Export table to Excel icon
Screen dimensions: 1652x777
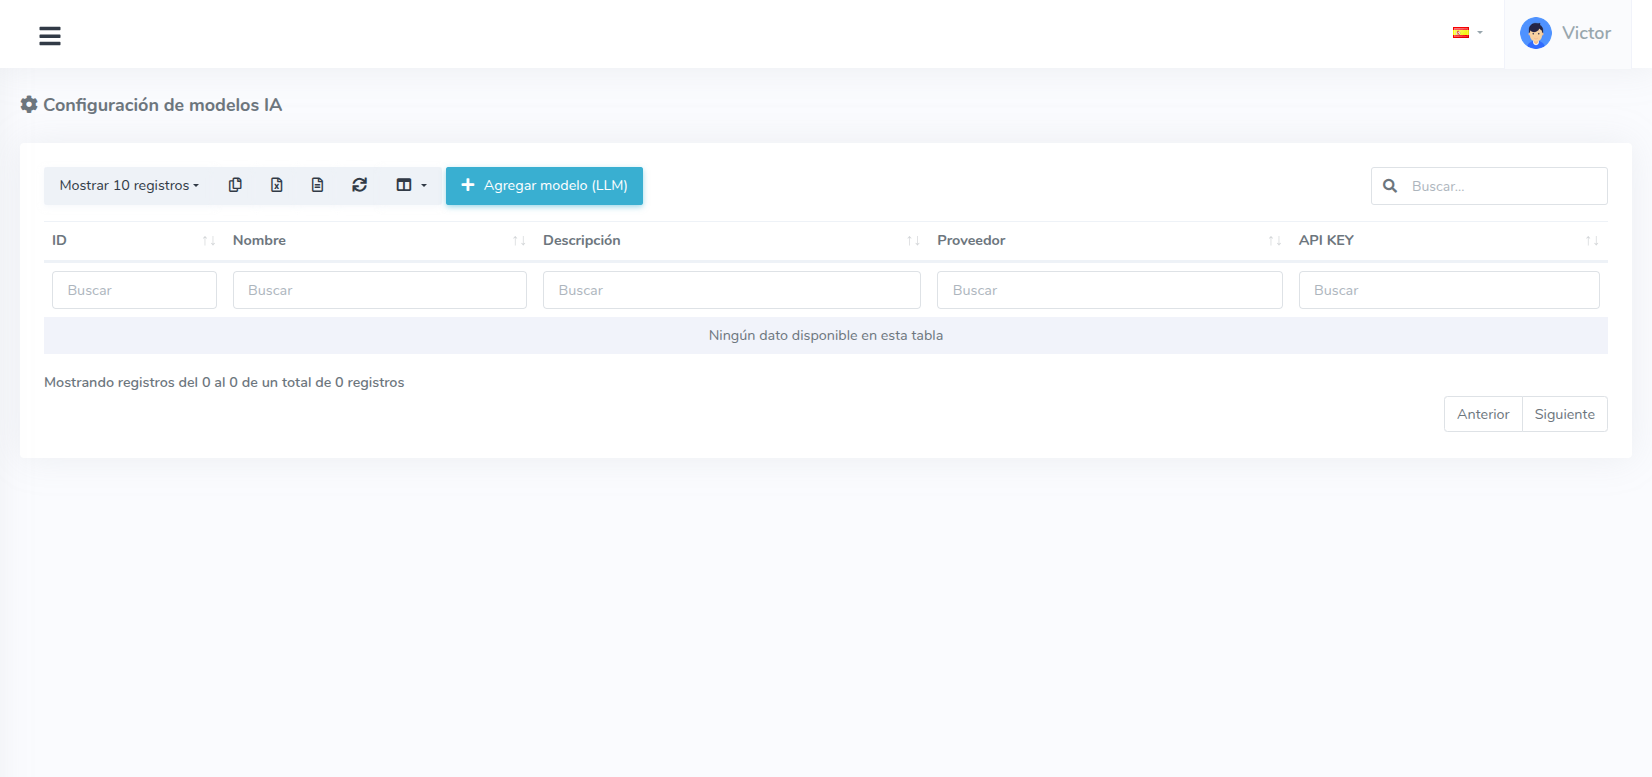pyautogui.click(x=277, y=185)
